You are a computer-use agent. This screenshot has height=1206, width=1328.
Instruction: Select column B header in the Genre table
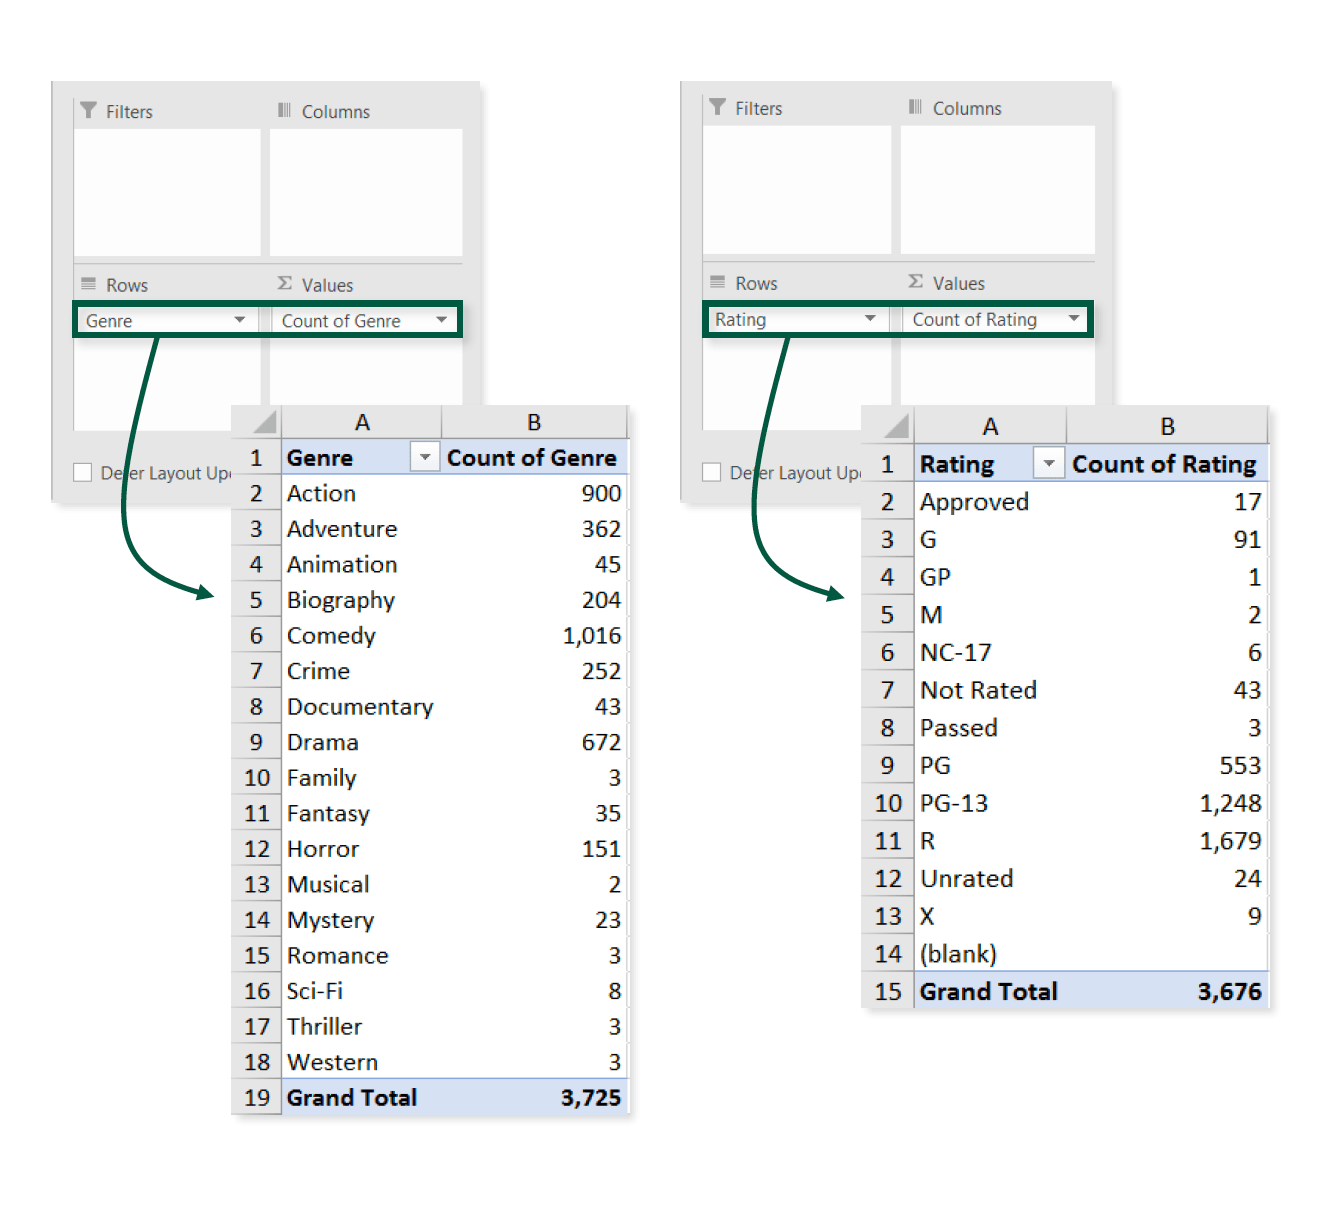coord(533,422)
